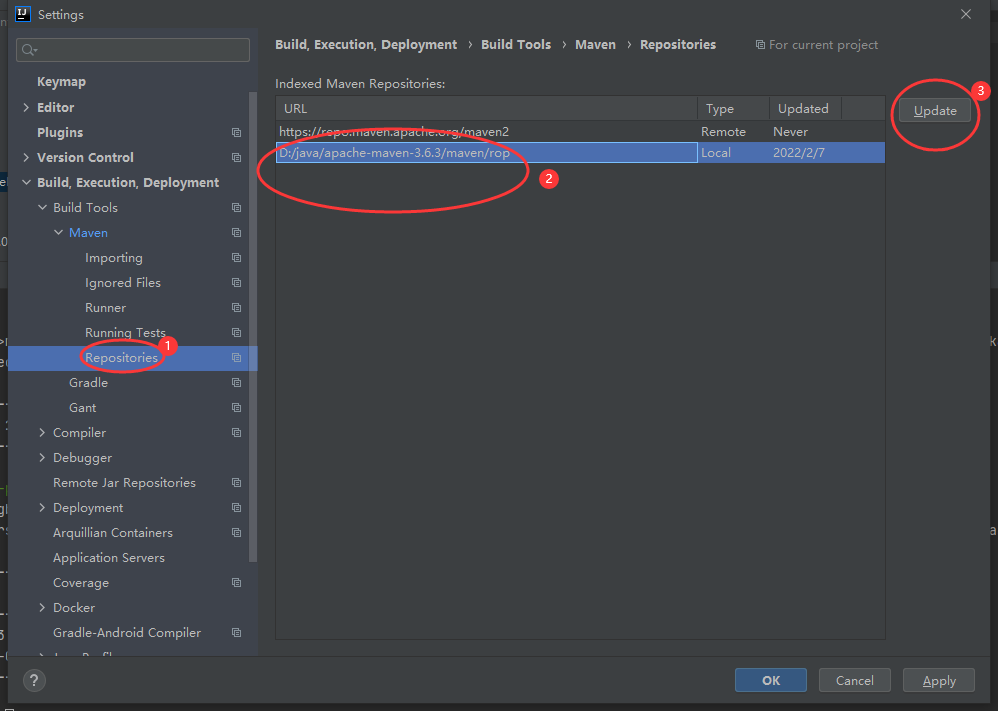Click the screen icon beside Compiler
This screenshot has height=711, width=998.
click(236, 432)
